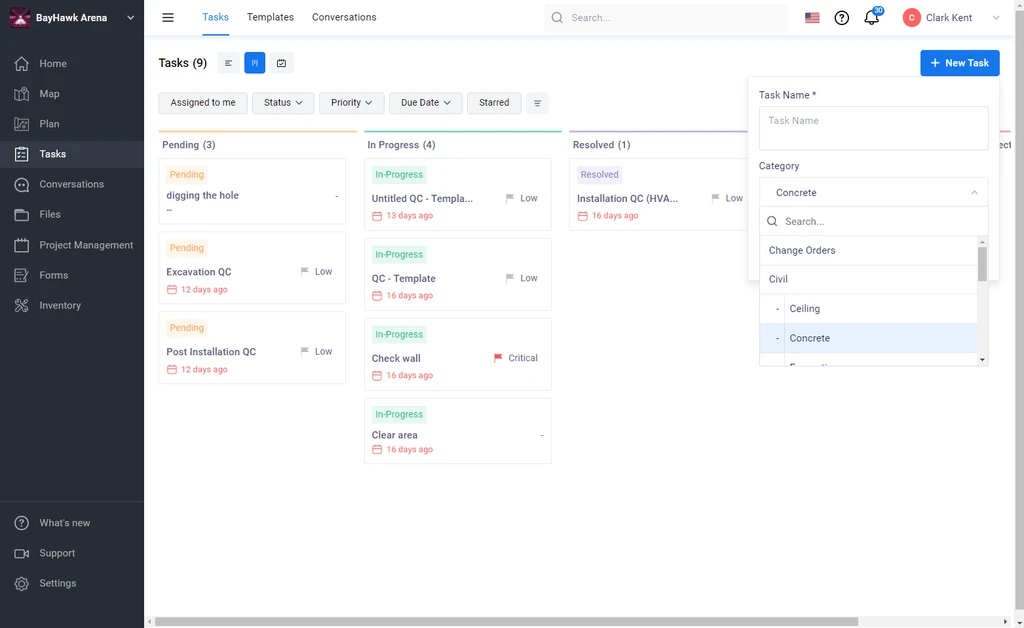Viewport: 1024px width, 628px height.
Task: Click the Pending tag on Excavation QC
Action: [187, 248]
